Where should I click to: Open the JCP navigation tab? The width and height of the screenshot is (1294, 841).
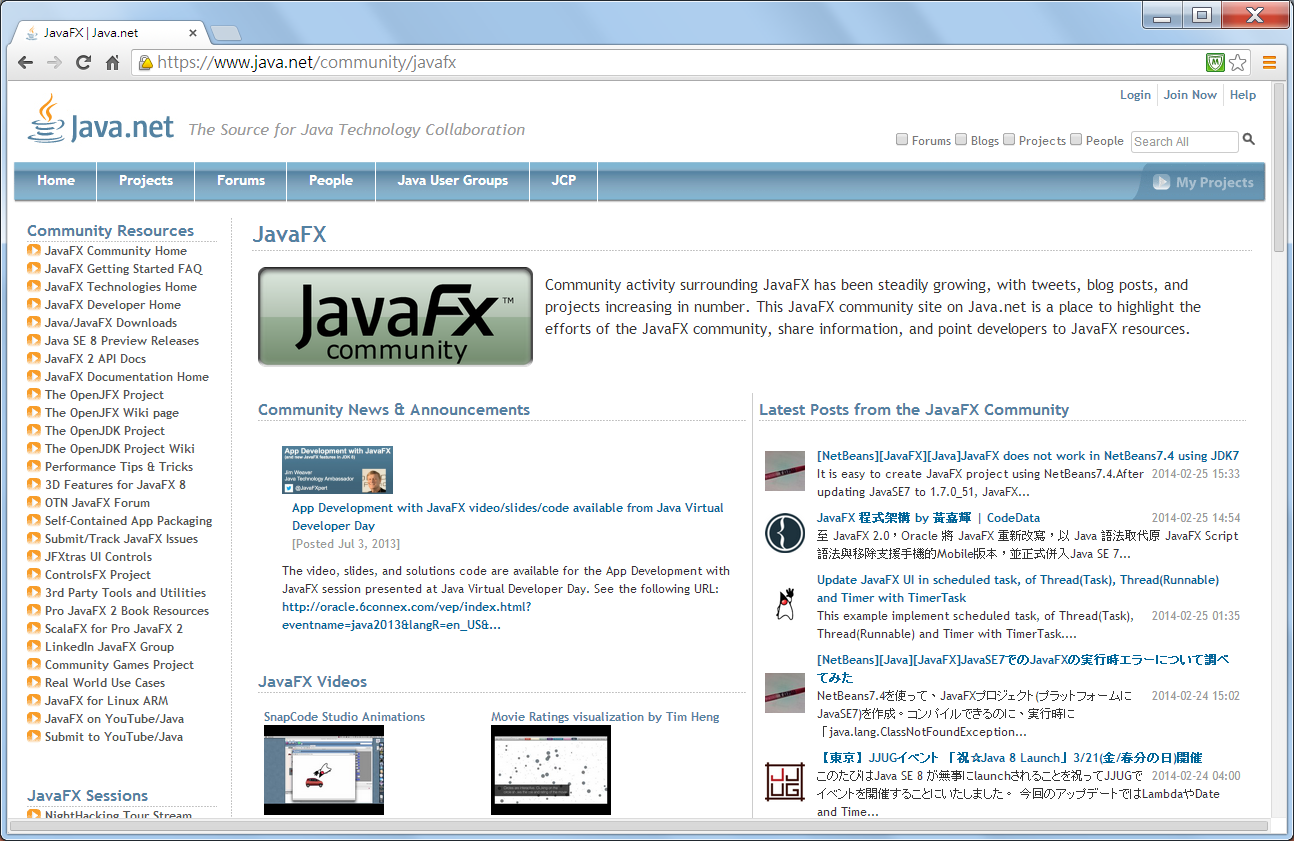point(564,181)
